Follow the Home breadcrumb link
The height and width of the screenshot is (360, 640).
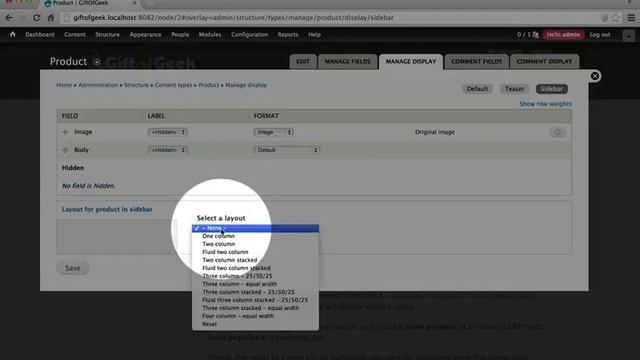(x=64, y=85)
